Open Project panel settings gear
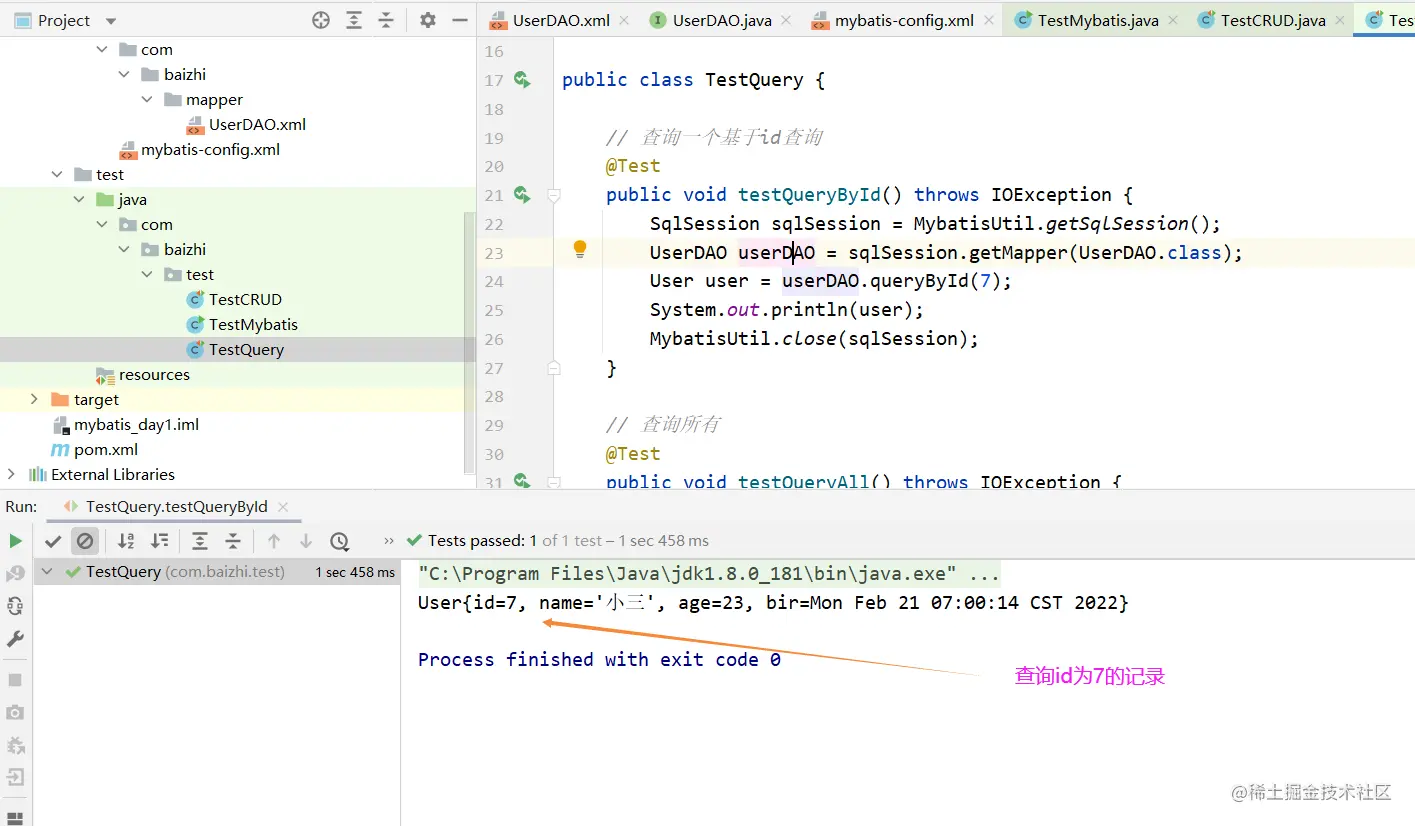Screen dimensions: 1415x826 point(428,20)
